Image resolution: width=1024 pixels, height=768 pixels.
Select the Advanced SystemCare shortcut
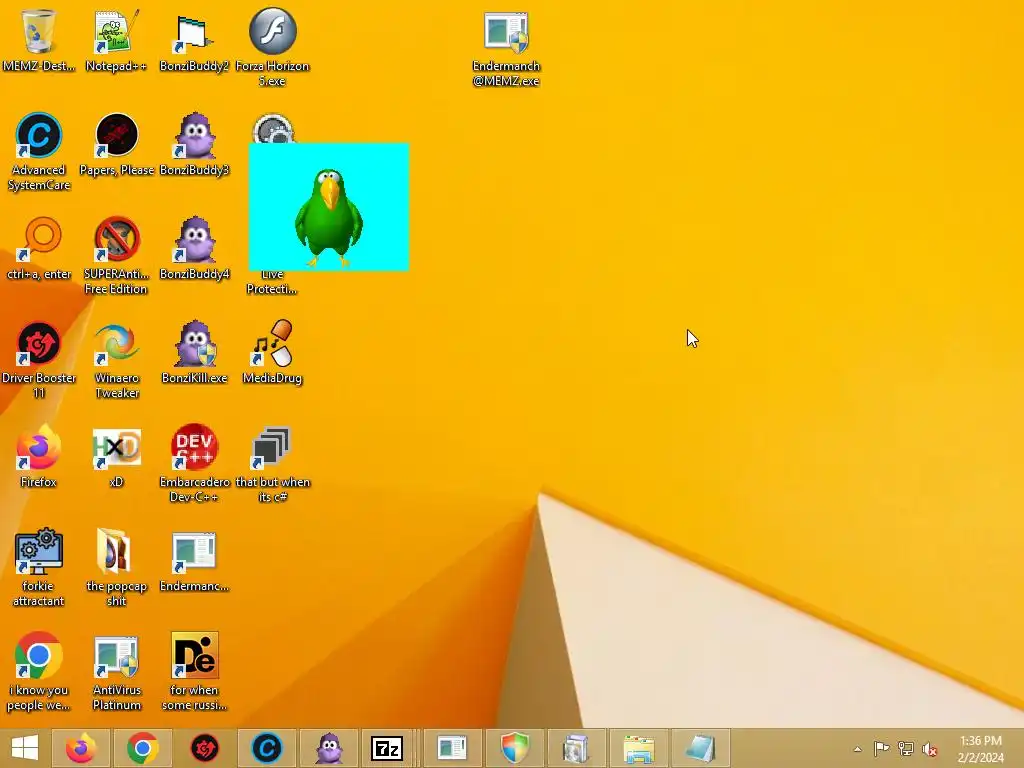[39, 152]
